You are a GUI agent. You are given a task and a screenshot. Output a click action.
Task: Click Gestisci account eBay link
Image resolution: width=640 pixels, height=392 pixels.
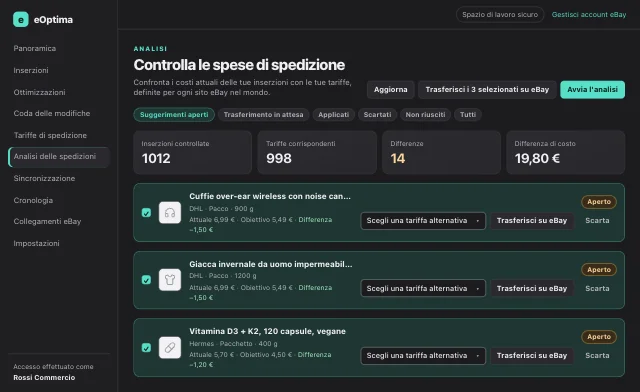tap(589, 15)
